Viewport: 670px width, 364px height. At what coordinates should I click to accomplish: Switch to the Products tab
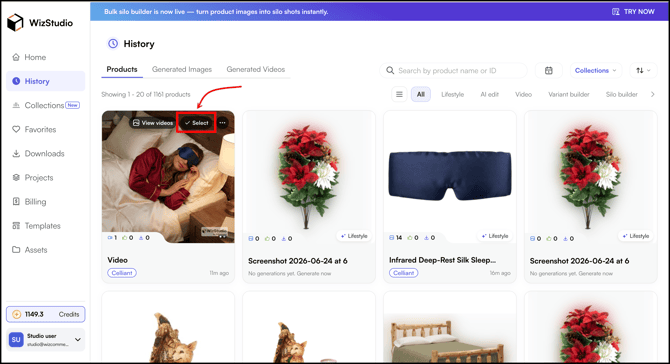click(122, 69)
